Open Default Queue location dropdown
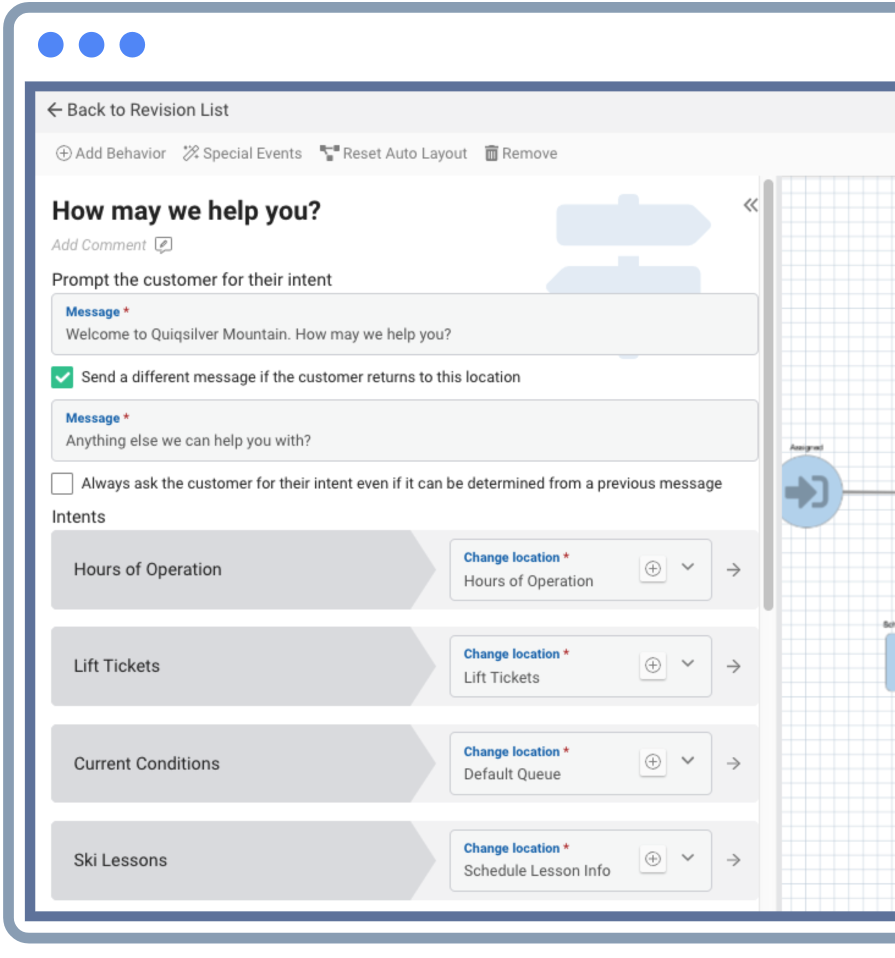The height and width of the screenshot is (958, 895). [x=688, y=761]
